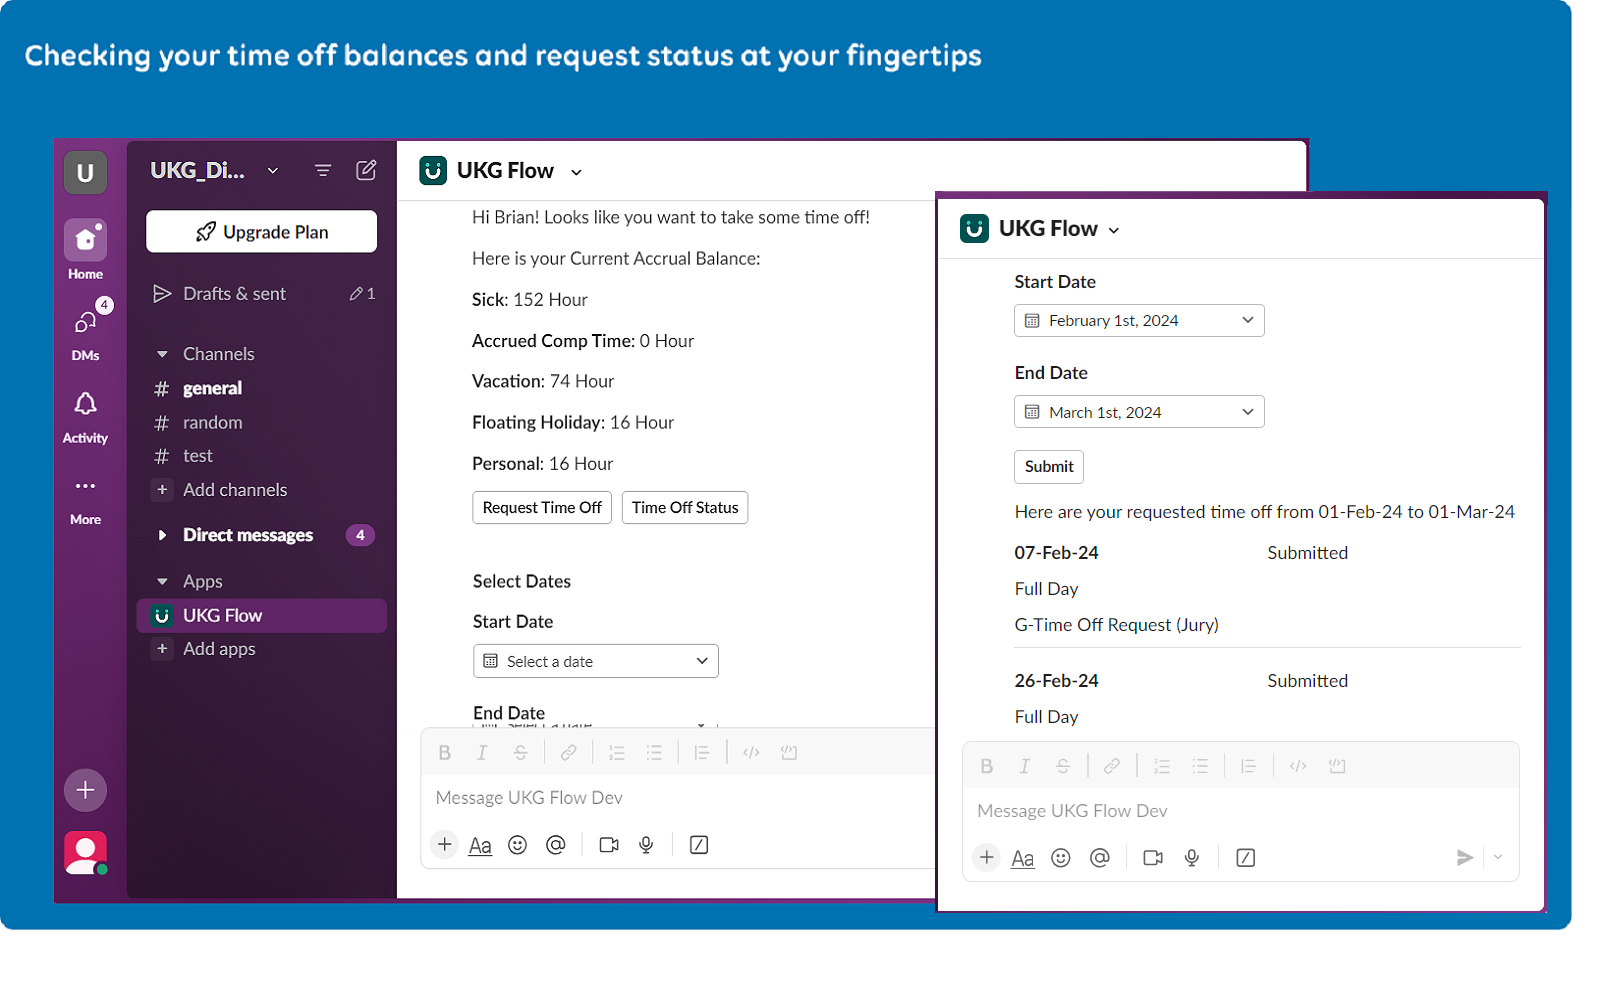Image resolution: width=1600 pixels, height=1000 pixels.
Task: Open March 1st, 2024 date picker
Action: click(1139, 412)
